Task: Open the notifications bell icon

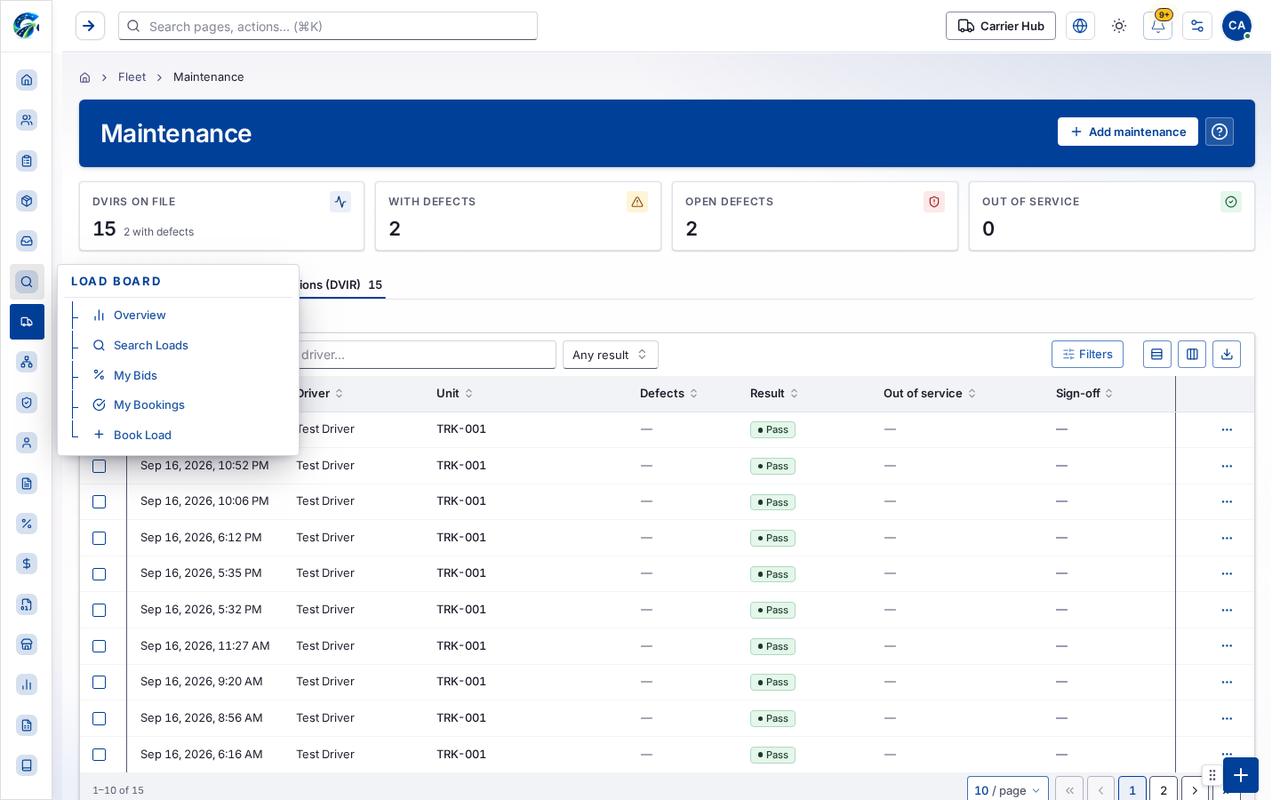Action: click(1157, 26)
